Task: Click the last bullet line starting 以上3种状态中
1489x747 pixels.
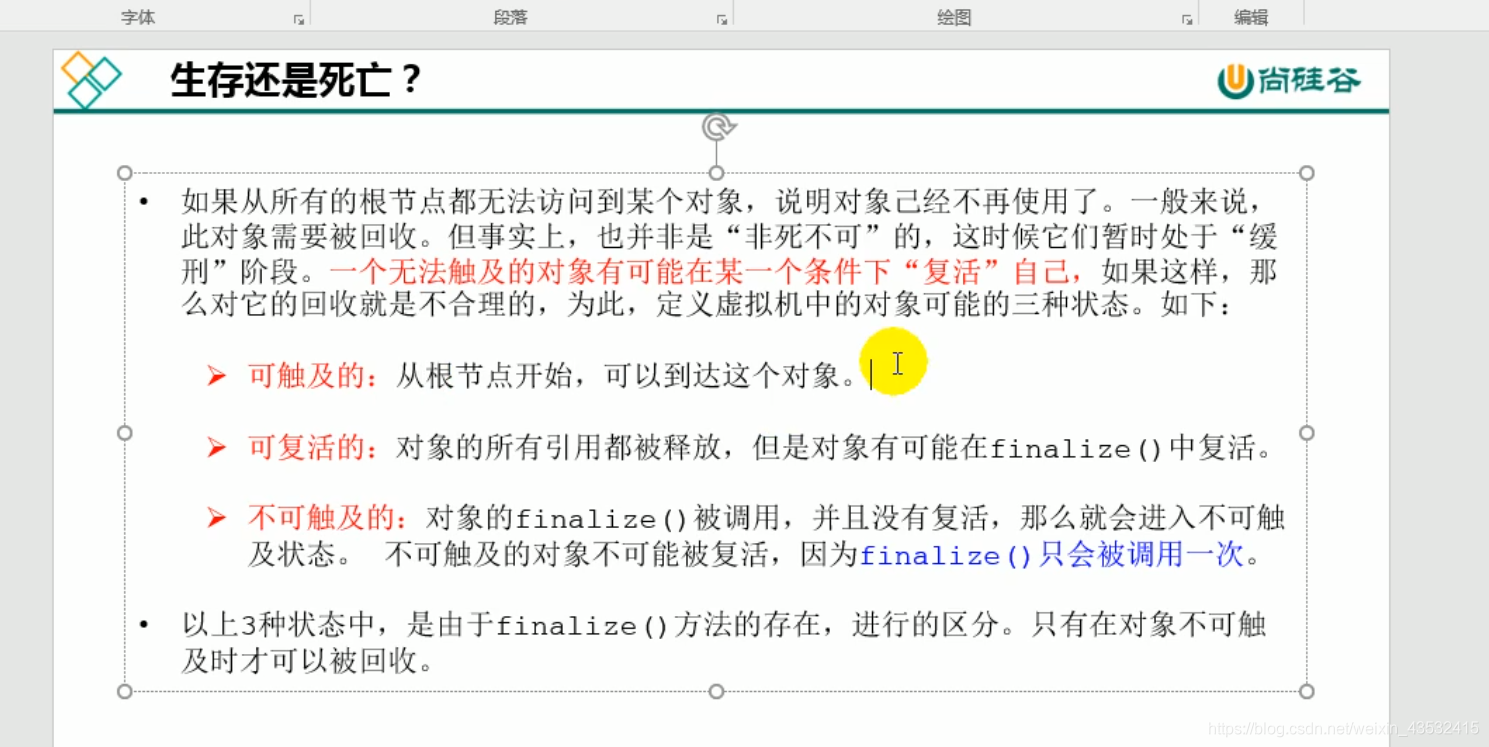Action: tap(724, 626)
